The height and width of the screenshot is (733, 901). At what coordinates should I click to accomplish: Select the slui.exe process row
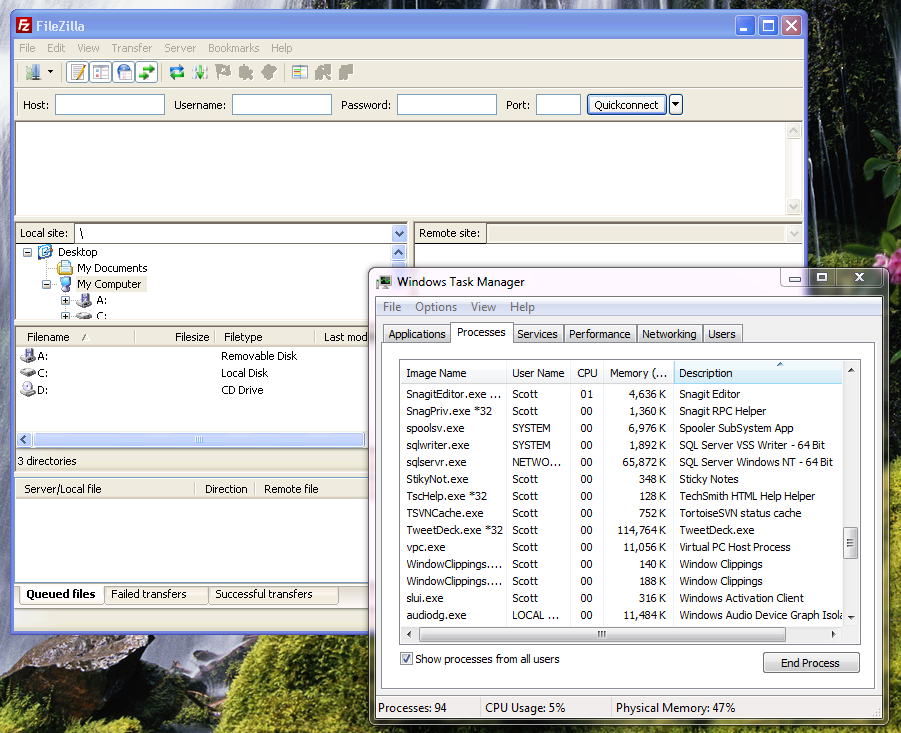pos(621,598)
